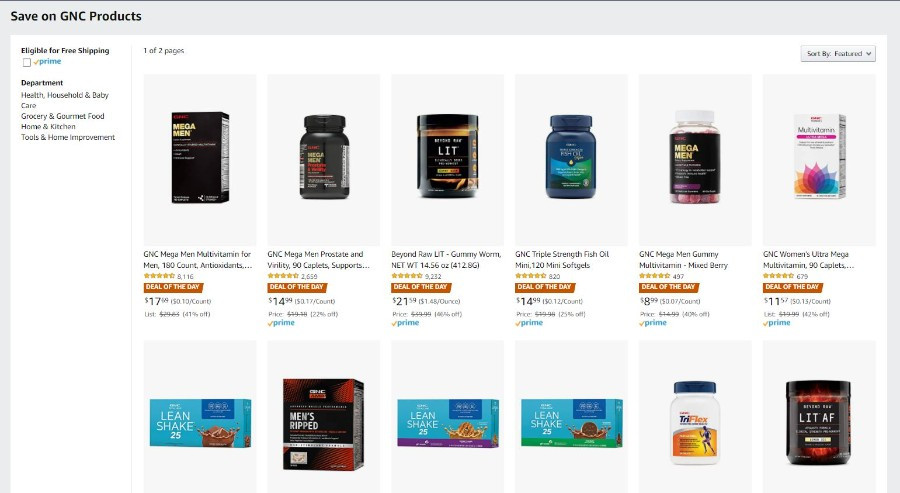View the TriFlex bottle image
The width and height of the screenshot is (900, 493).
click(695, 423)
